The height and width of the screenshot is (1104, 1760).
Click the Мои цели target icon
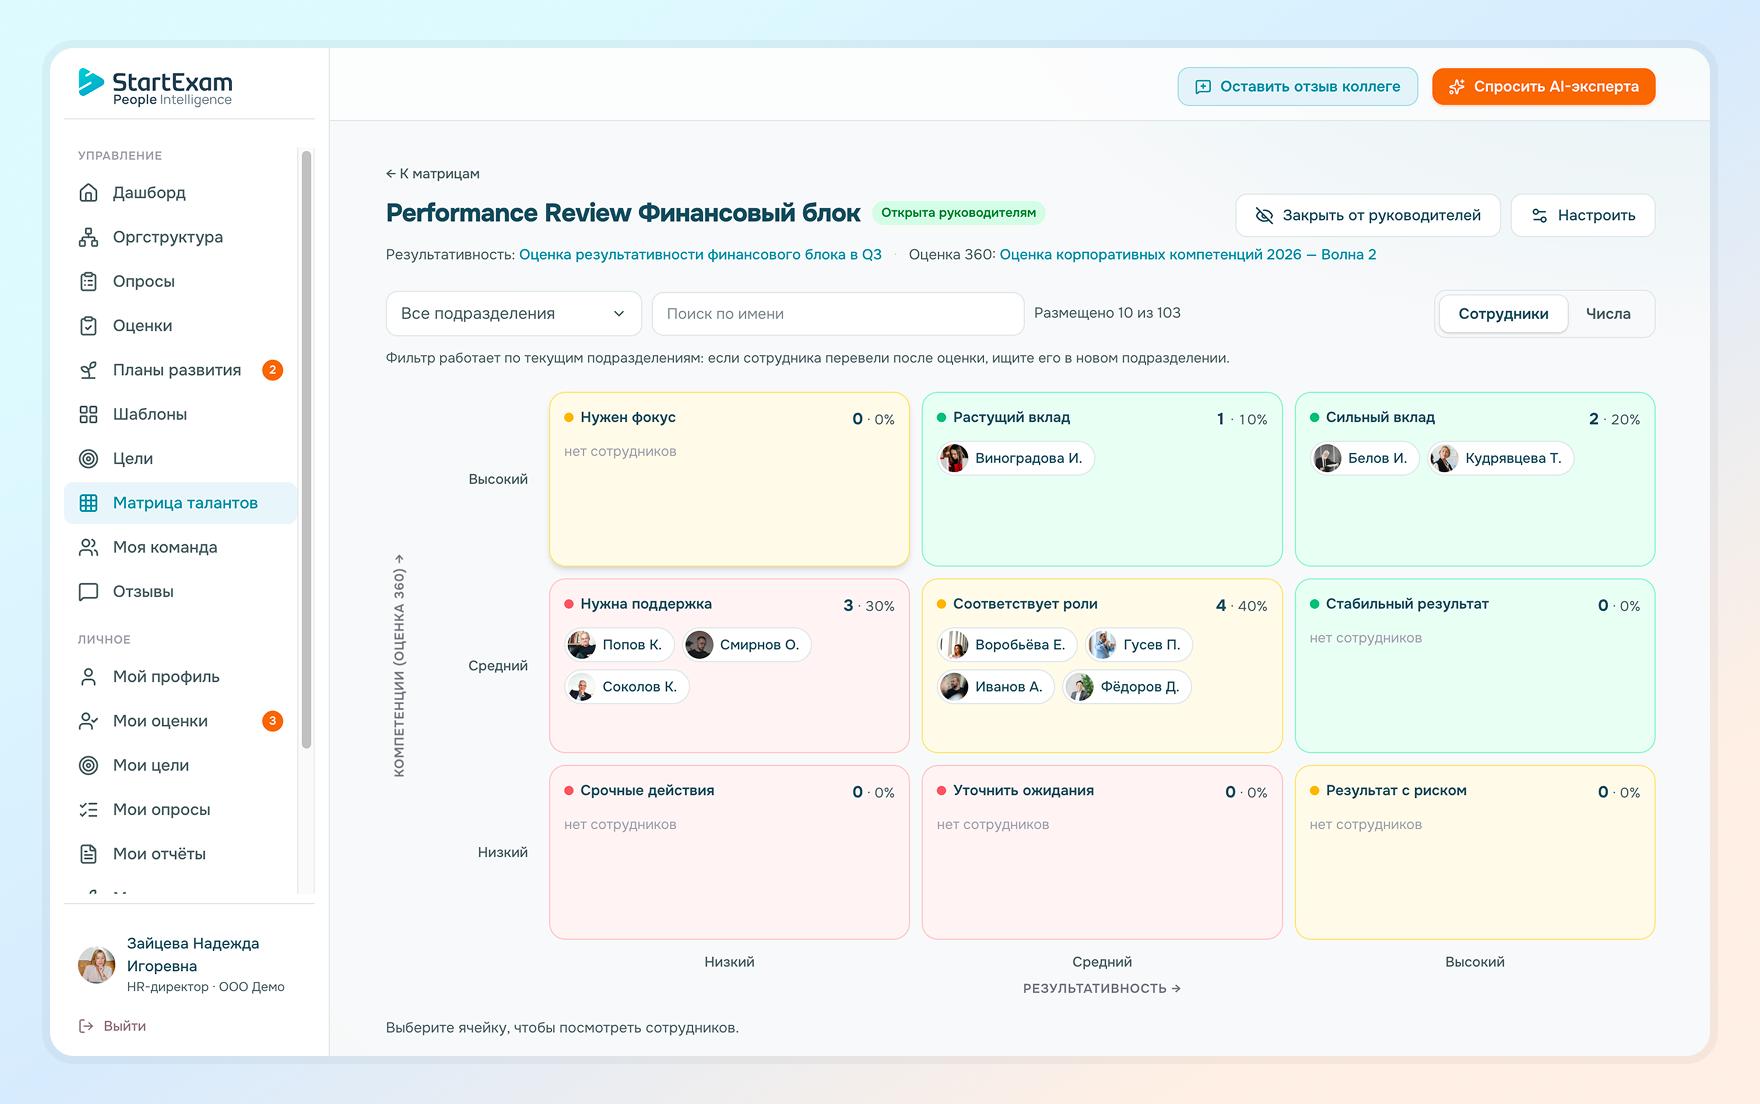(89, 765)
